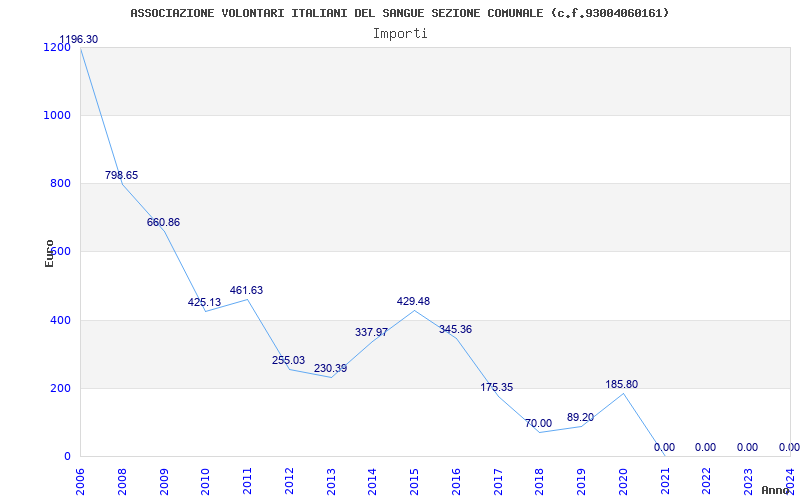This screenshot has width=800, height=500.
Task: Click the 2015 x-axis year label
Action: coord(414,482)
